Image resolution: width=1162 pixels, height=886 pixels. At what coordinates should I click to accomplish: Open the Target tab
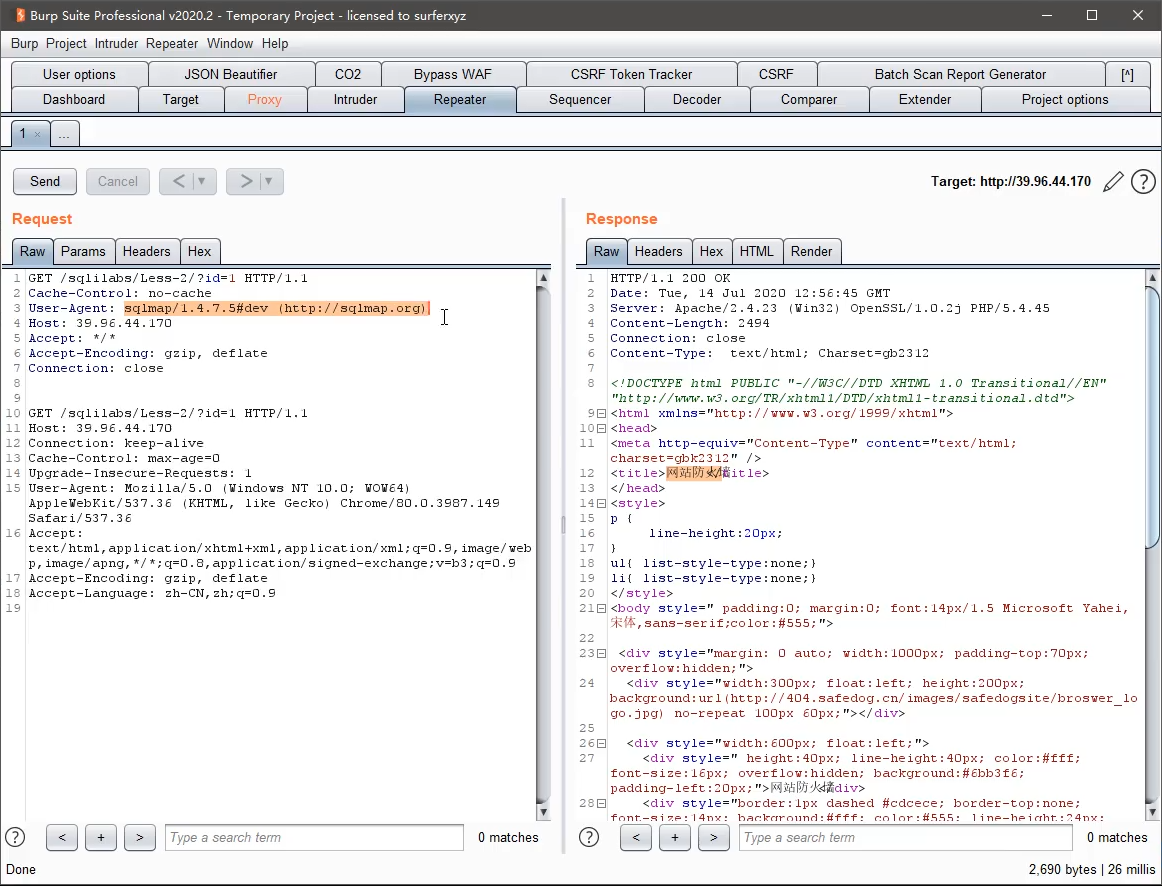[181, 99]
